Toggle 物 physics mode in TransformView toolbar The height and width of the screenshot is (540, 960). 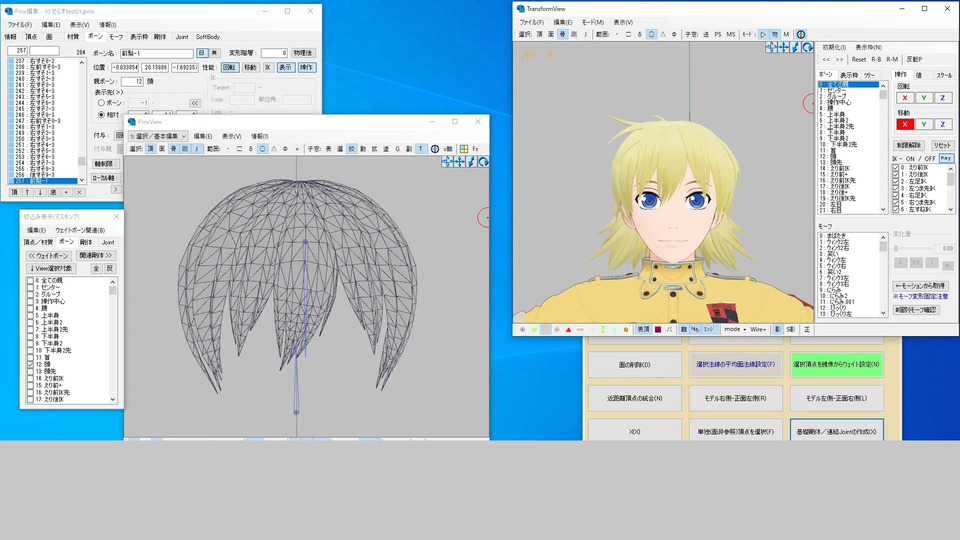pyautogui.click(x=774, y=34)
